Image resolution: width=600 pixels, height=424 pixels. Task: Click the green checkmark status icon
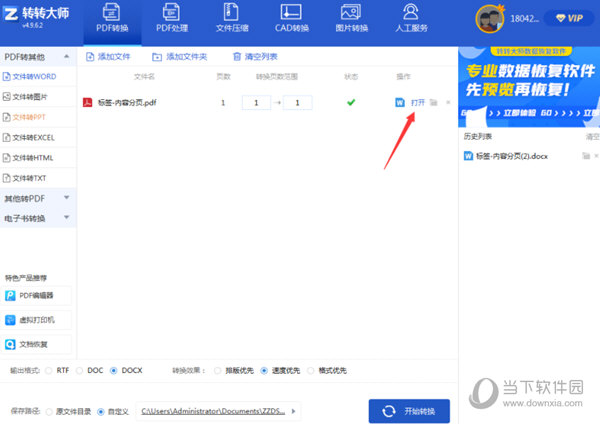point(351,102)
